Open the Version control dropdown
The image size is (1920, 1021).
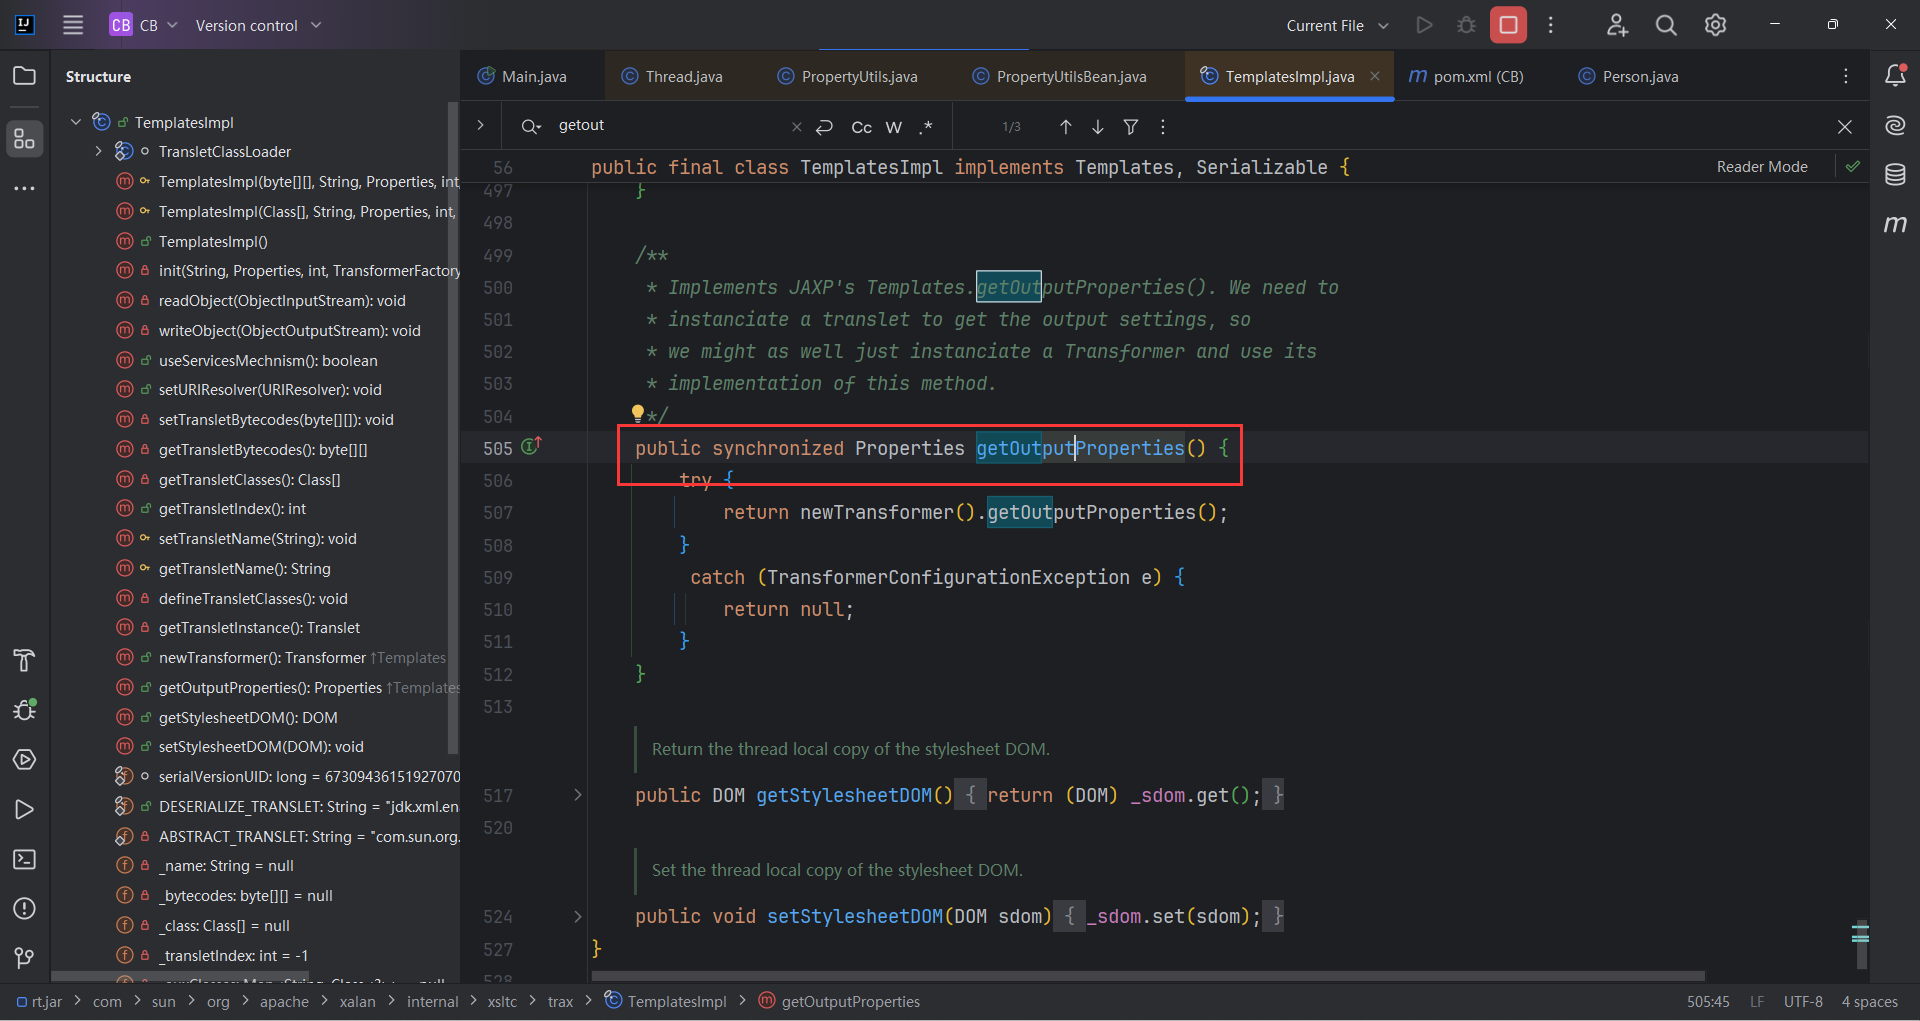tap(259, 25)
